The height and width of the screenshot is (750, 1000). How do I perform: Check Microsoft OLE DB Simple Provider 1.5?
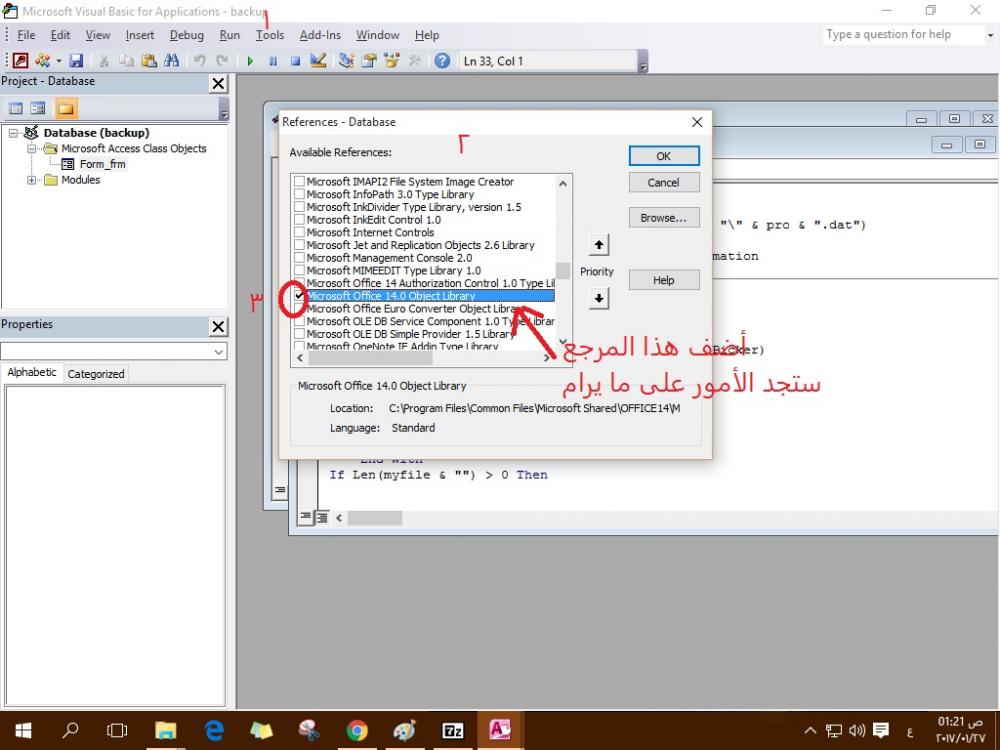pyautogui.click(x=299, y=334)
